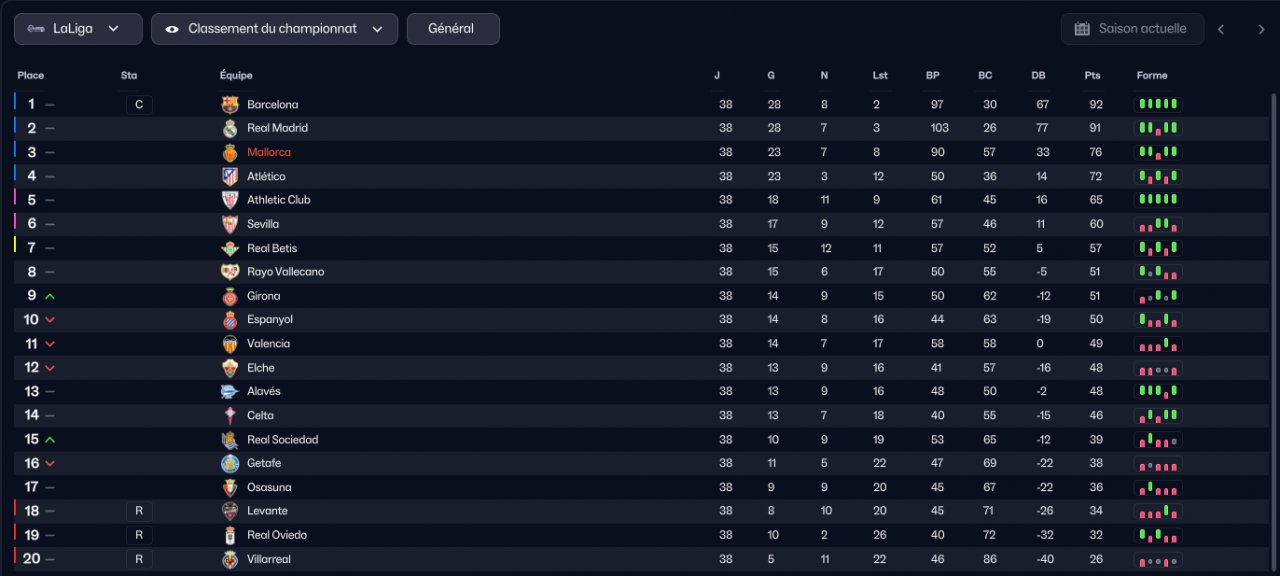Screen dimensions: 1280x576
Task: Open the Rayo Vallecano team link
Action: (286, 272)
